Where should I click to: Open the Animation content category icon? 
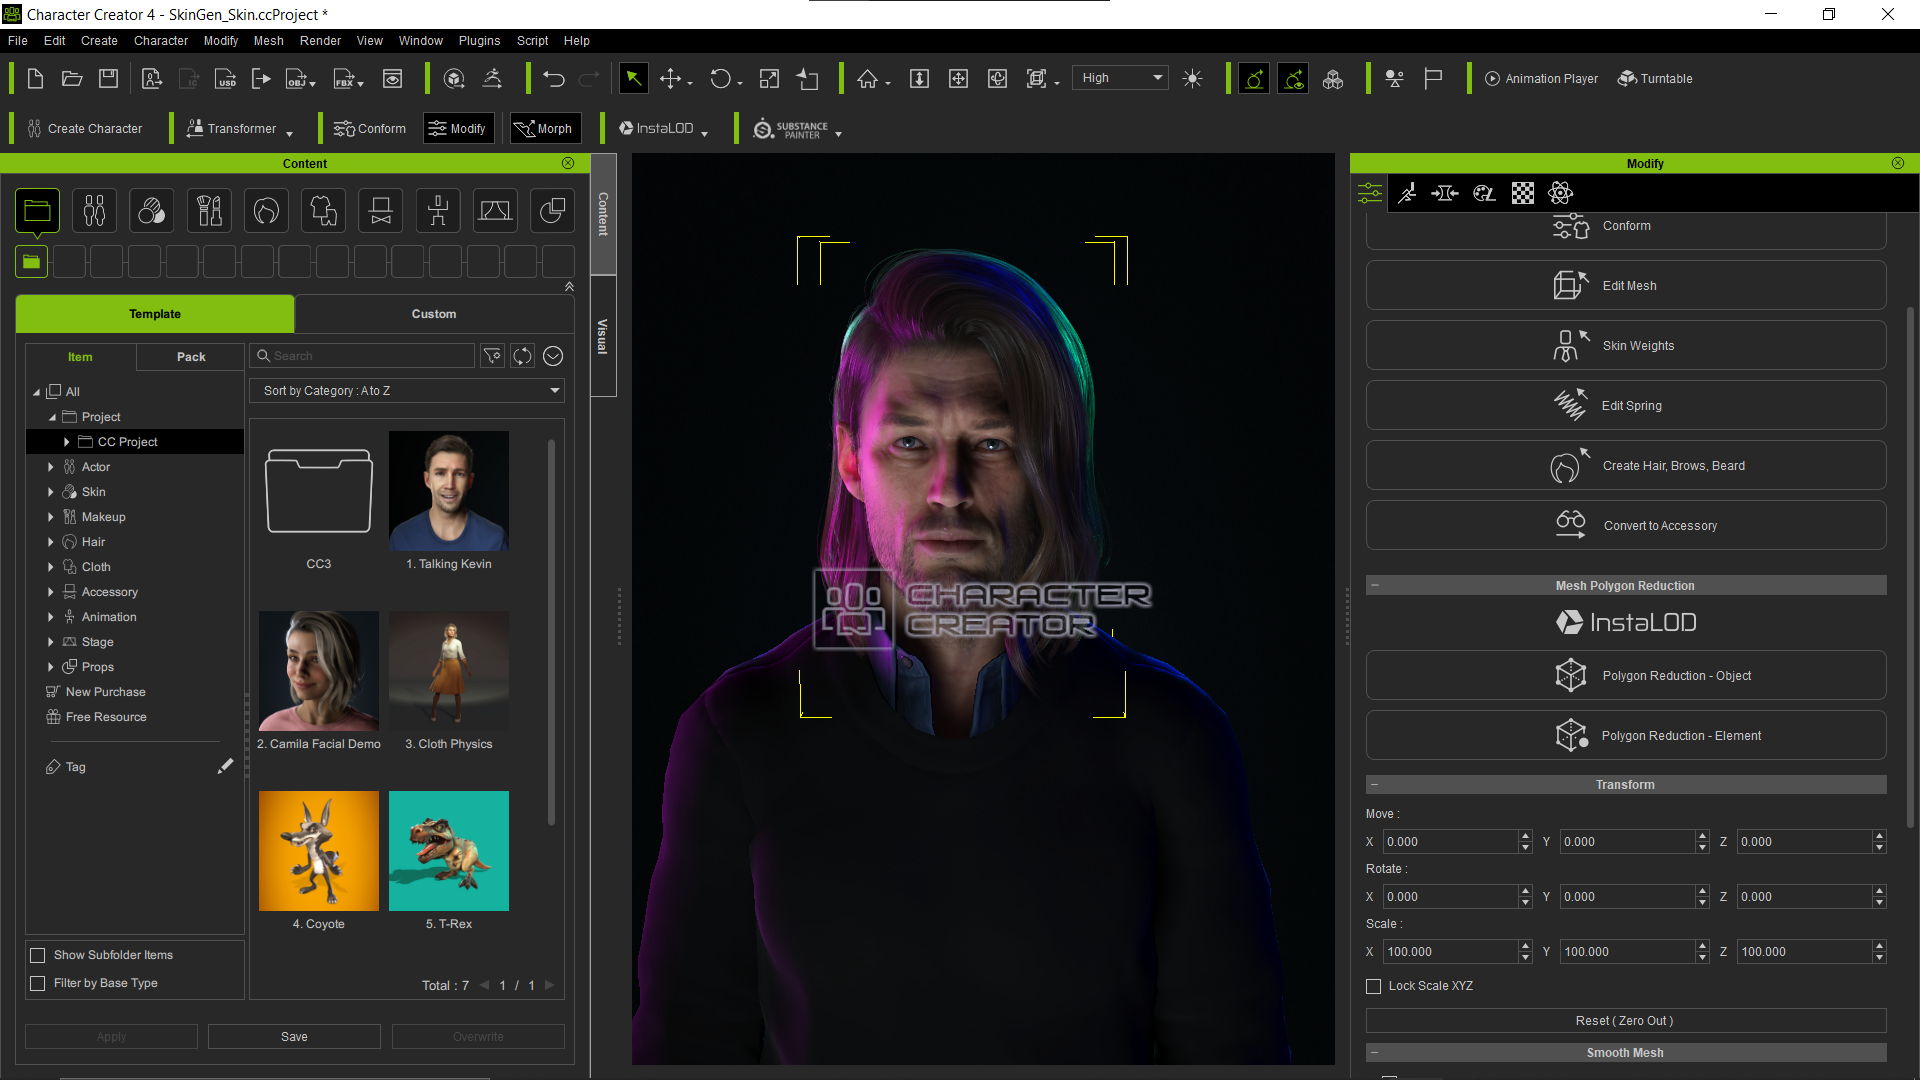pos(438,211)
